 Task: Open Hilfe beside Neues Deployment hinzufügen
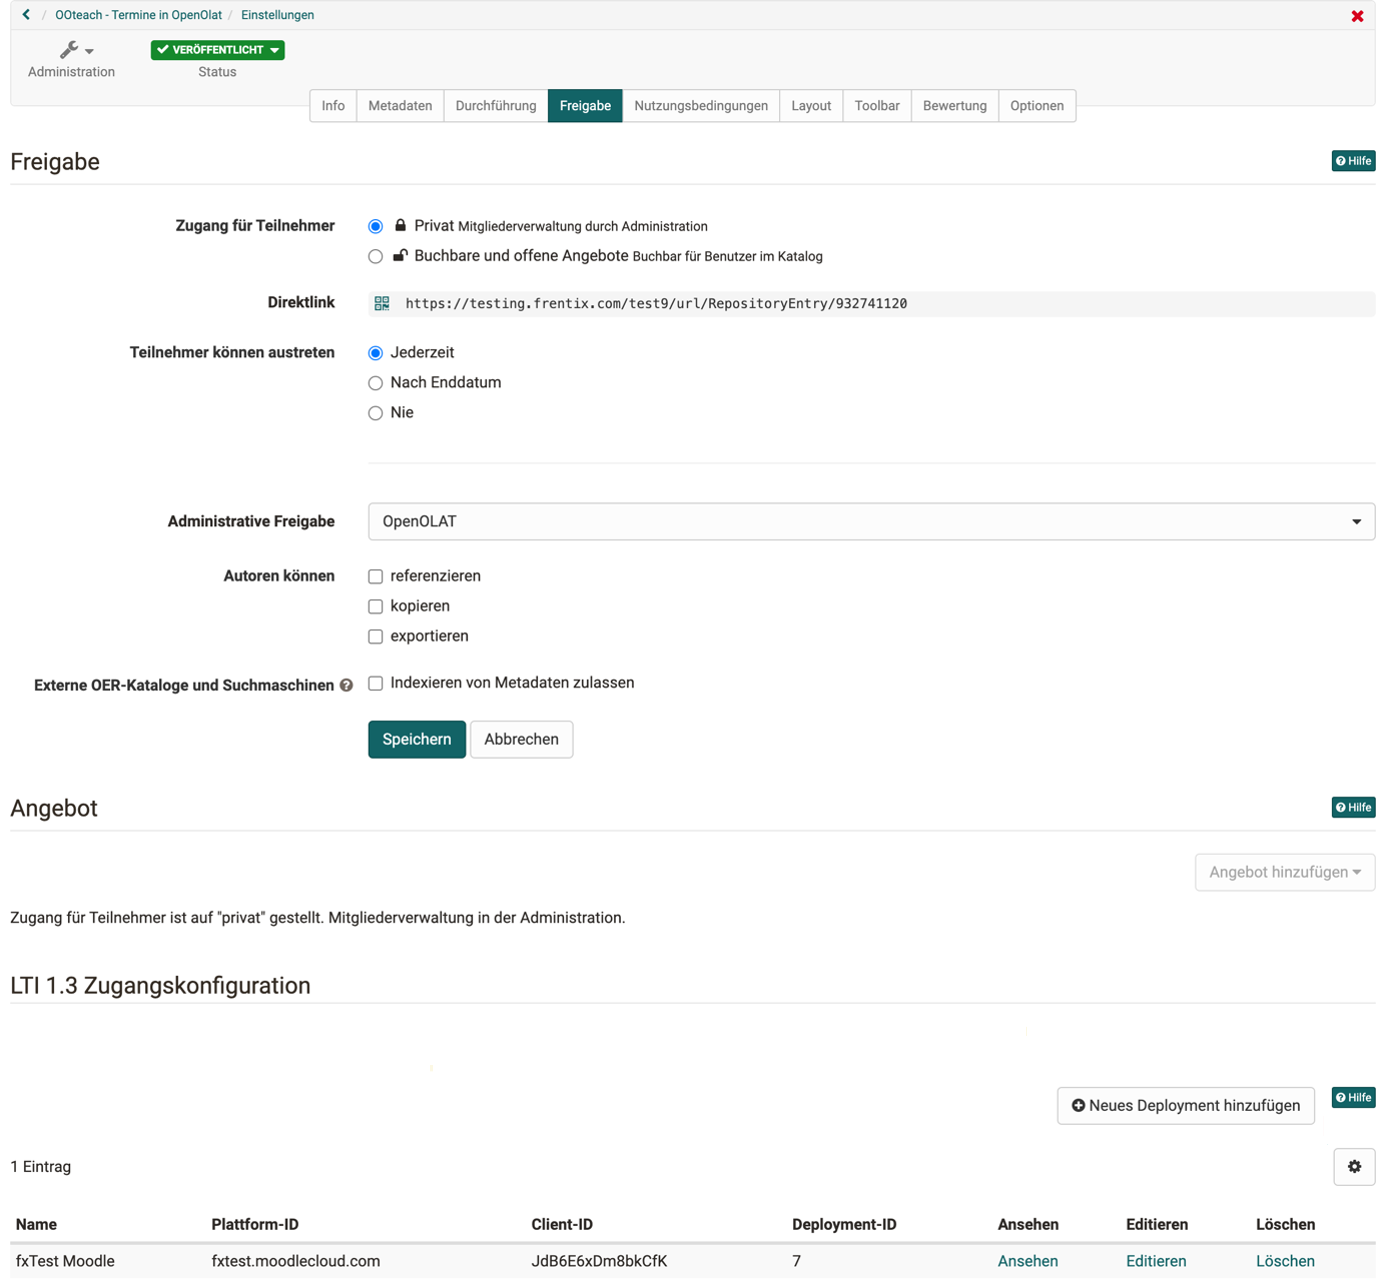[1353, 1097]
